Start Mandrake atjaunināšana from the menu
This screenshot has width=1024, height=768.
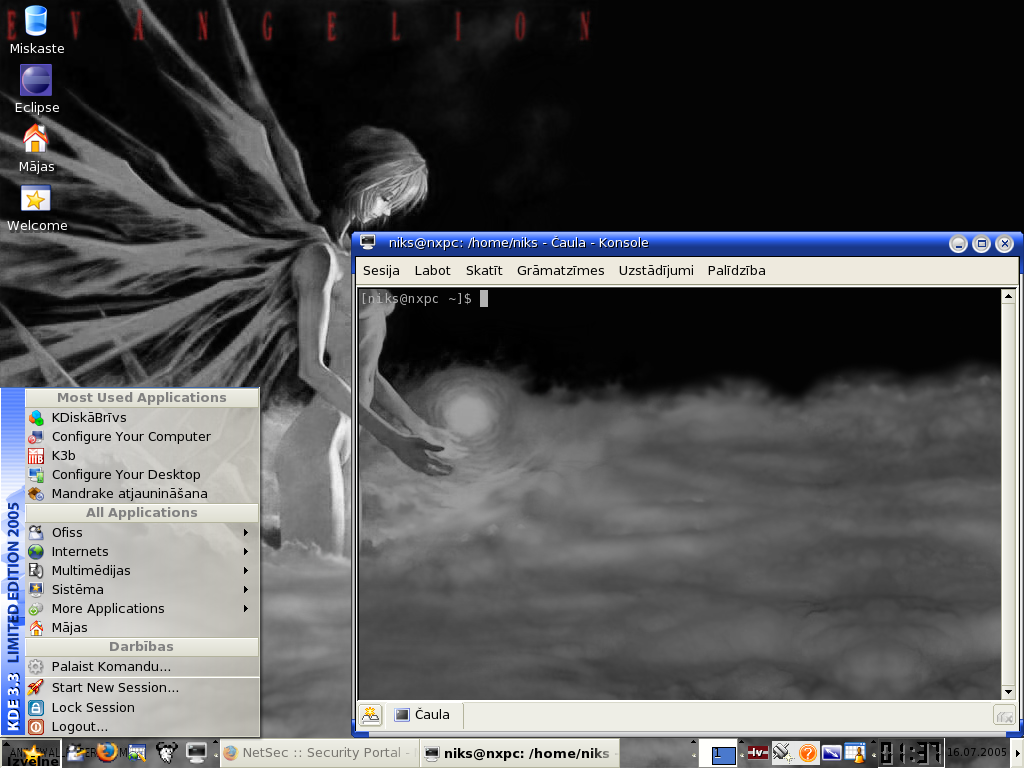[x=142, y=493]
